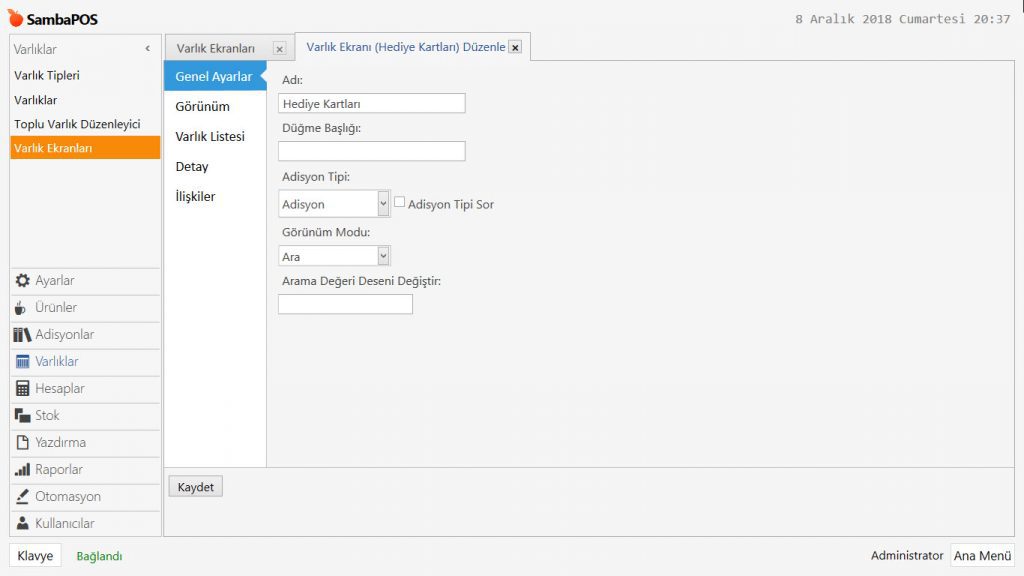This screenshot has width=1024, height=576.
Task: Open Yazdırma via the document icon
Action: click(23, 443)
